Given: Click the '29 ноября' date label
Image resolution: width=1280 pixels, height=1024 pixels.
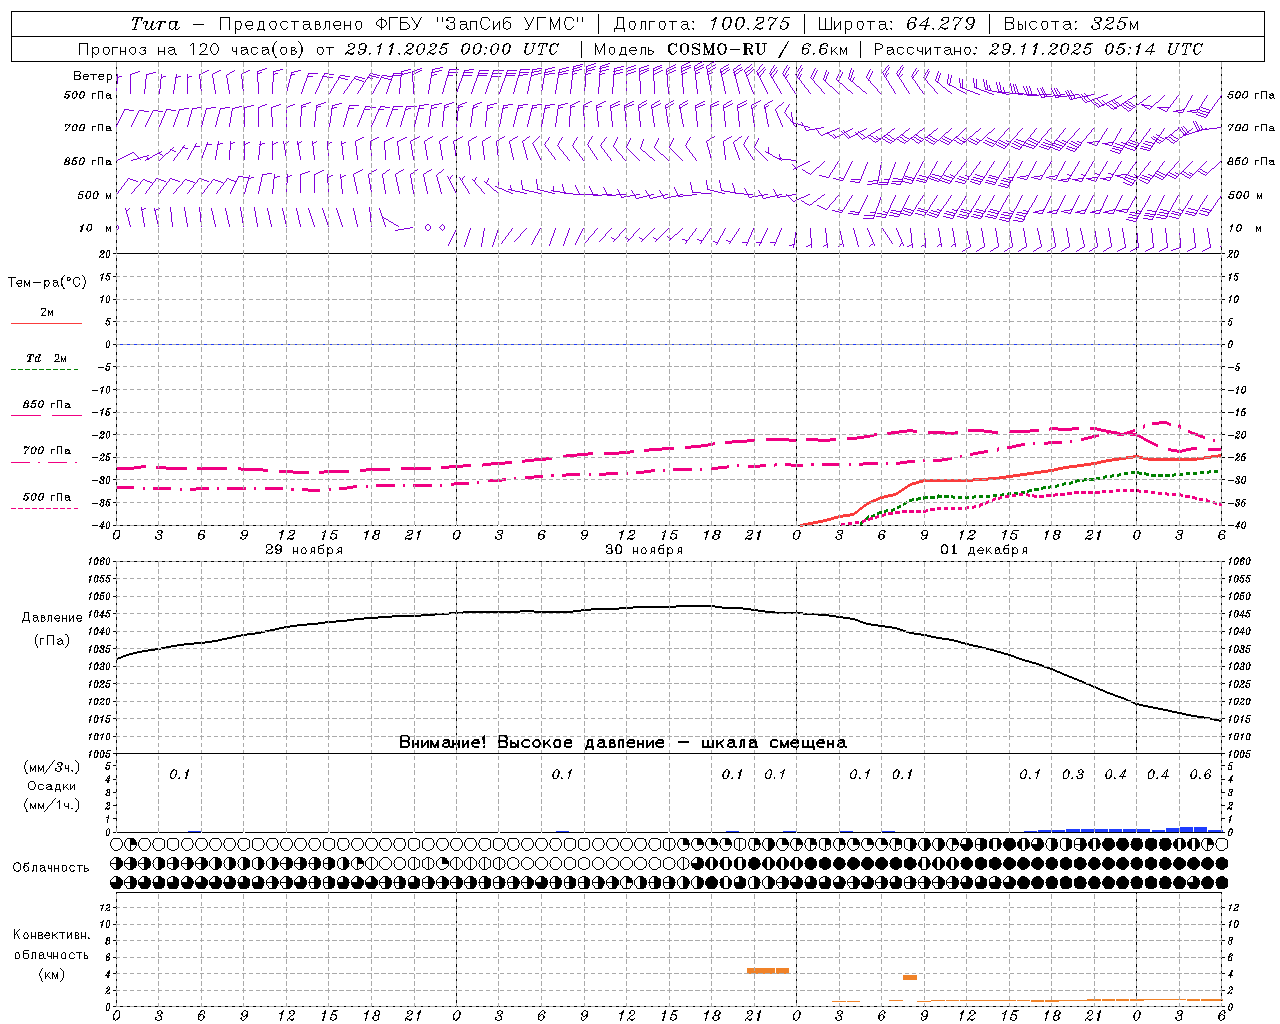Looking at the screenshot, I should (304, 550).
